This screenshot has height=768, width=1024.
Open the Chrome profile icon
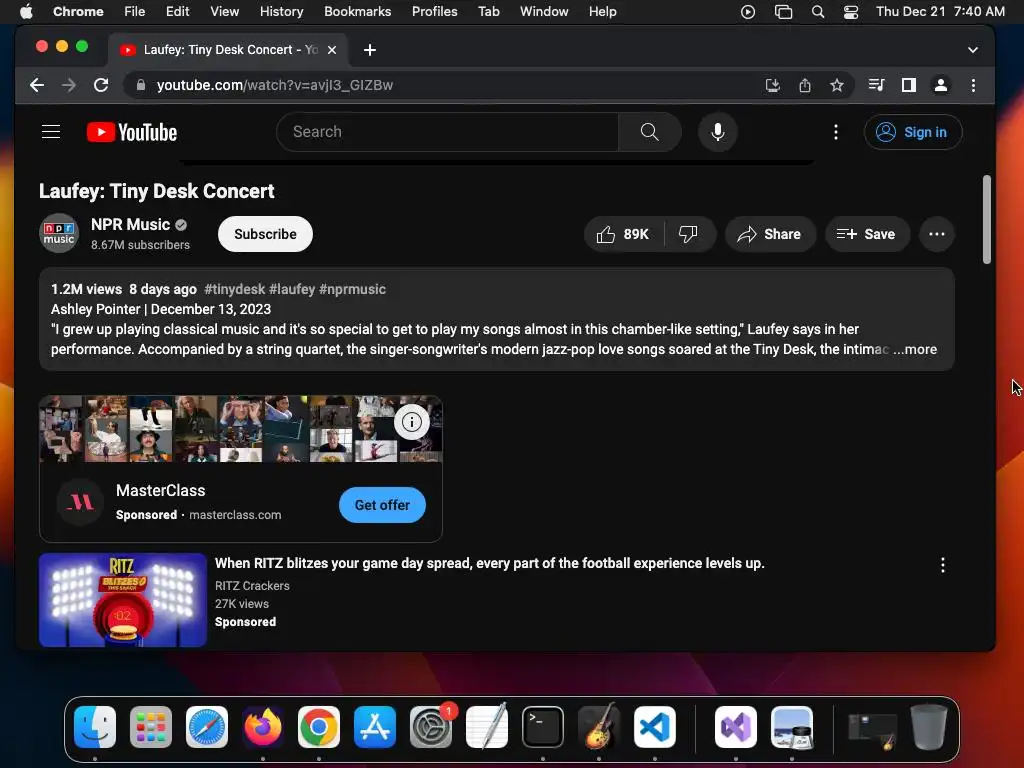point(940,85)
